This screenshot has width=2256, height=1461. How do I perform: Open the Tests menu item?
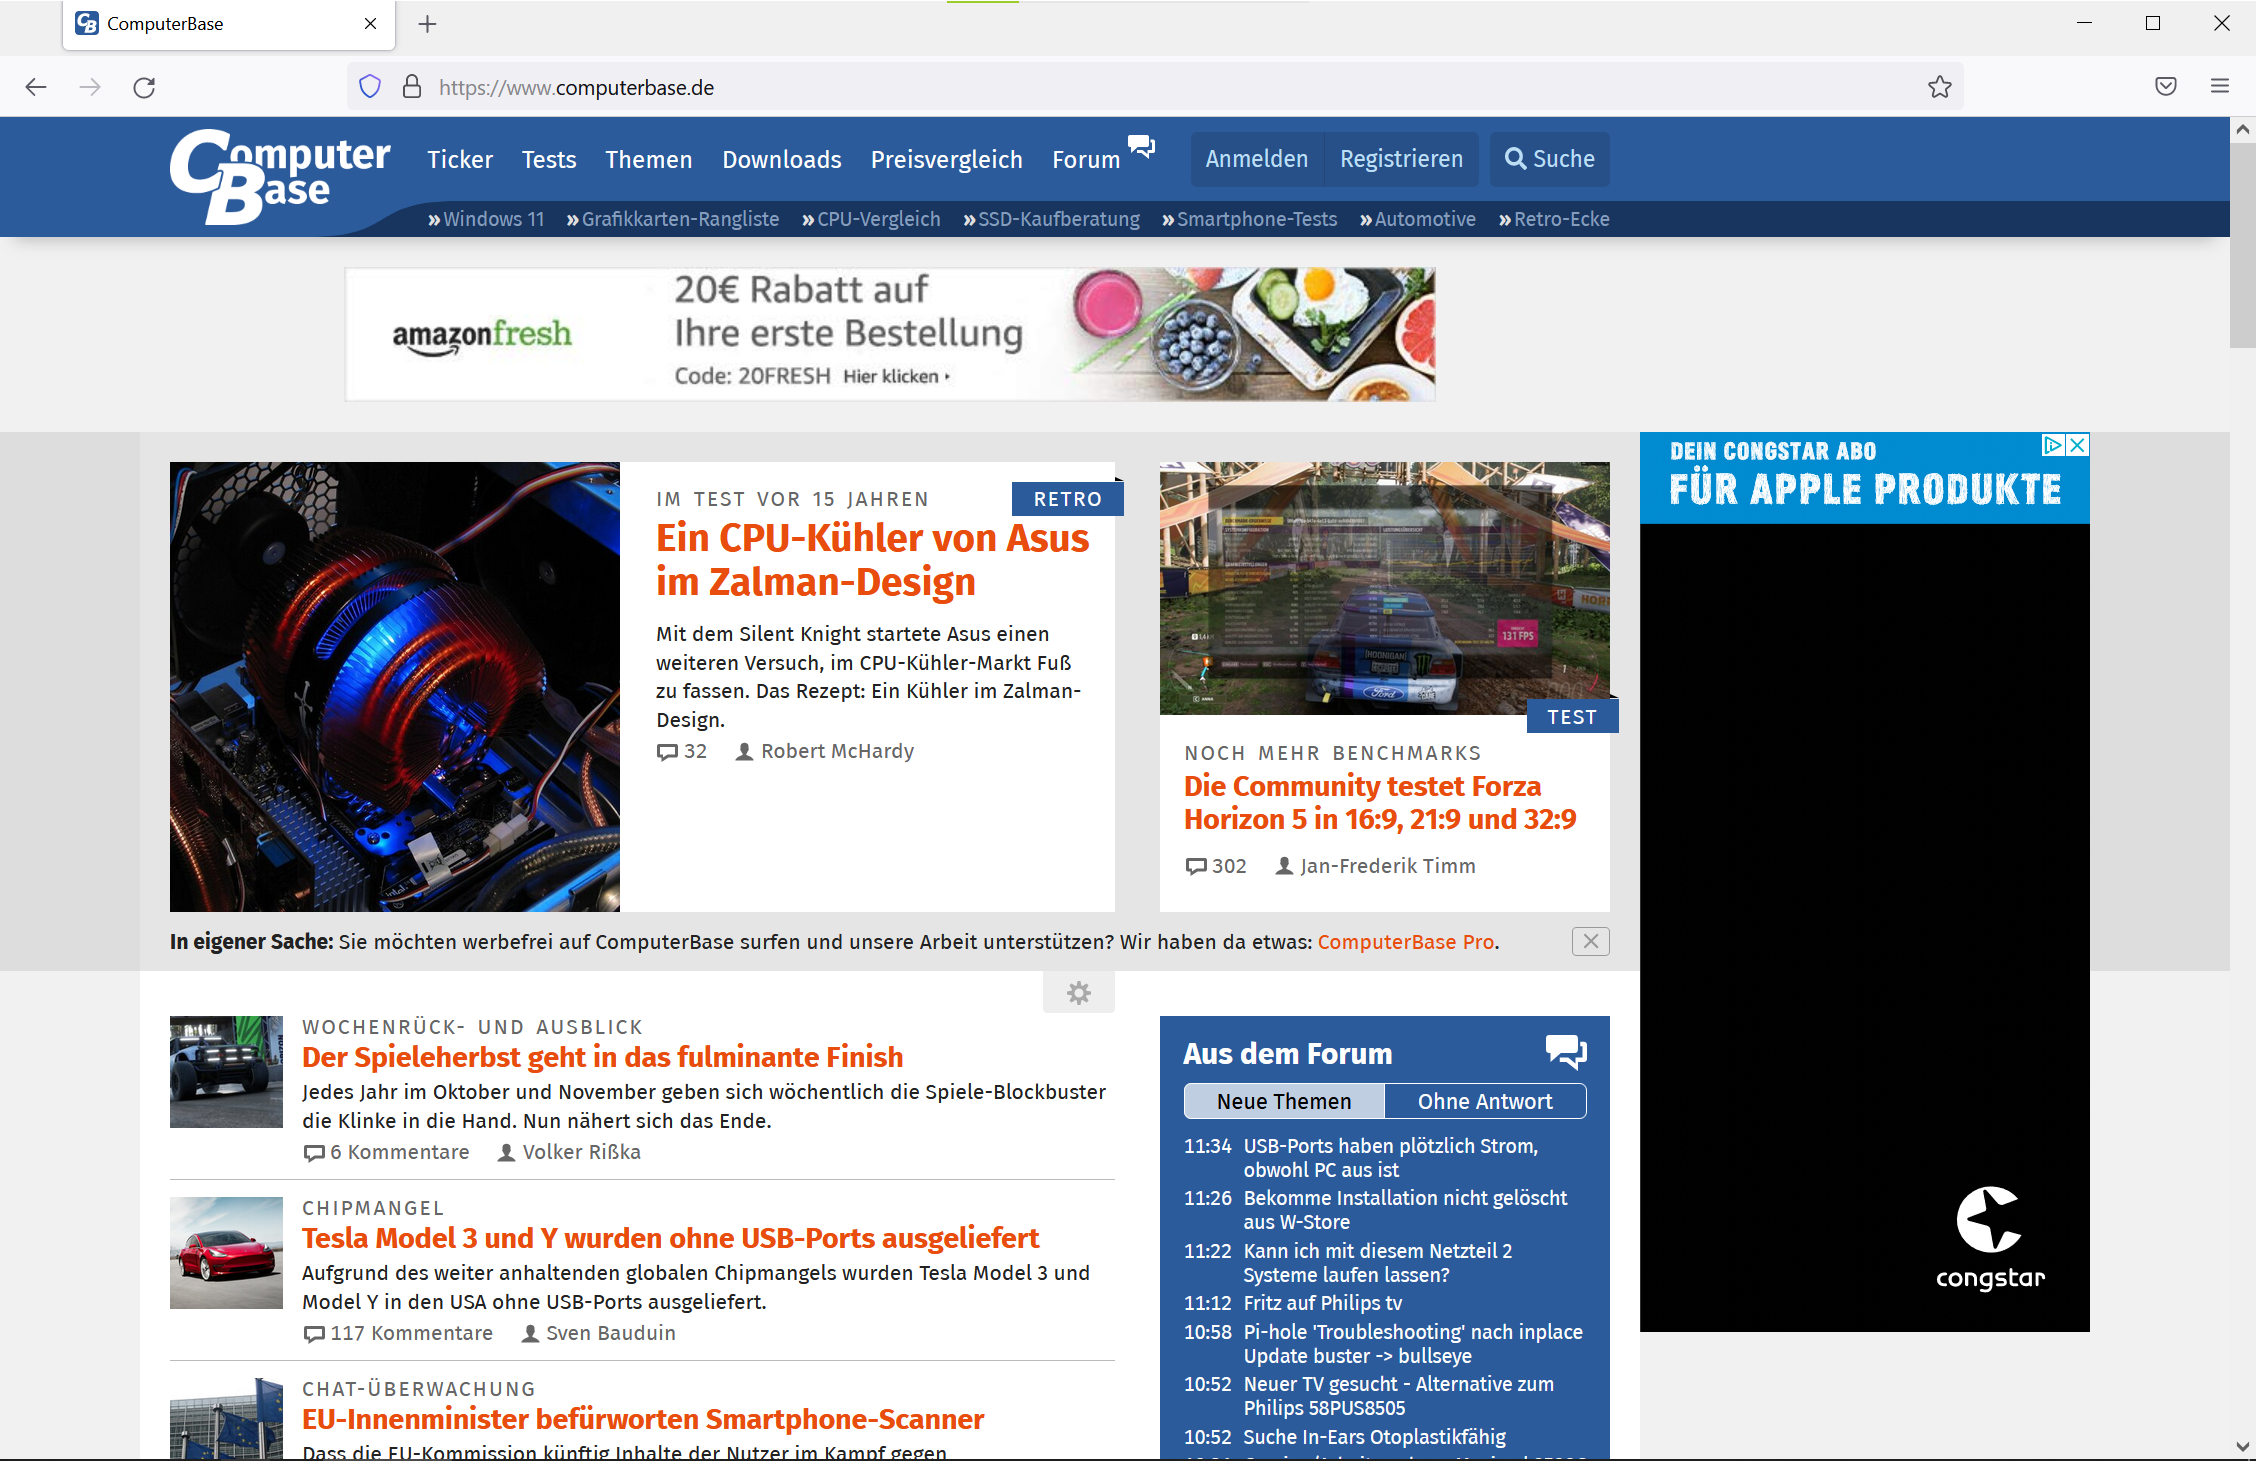548,159
